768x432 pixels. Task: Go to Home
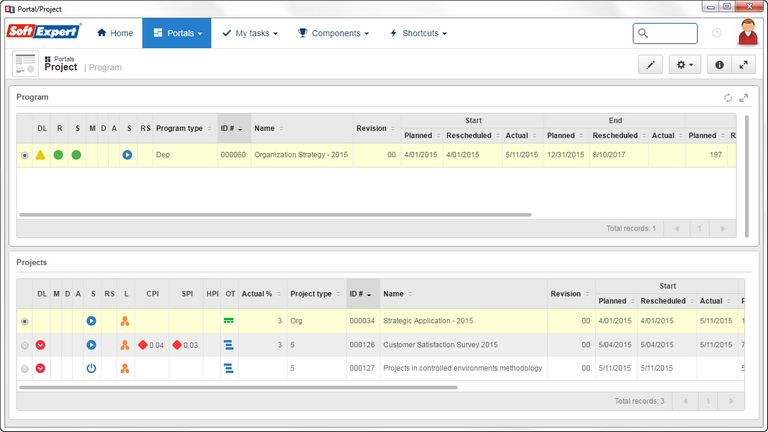click(x=115, y=33)
